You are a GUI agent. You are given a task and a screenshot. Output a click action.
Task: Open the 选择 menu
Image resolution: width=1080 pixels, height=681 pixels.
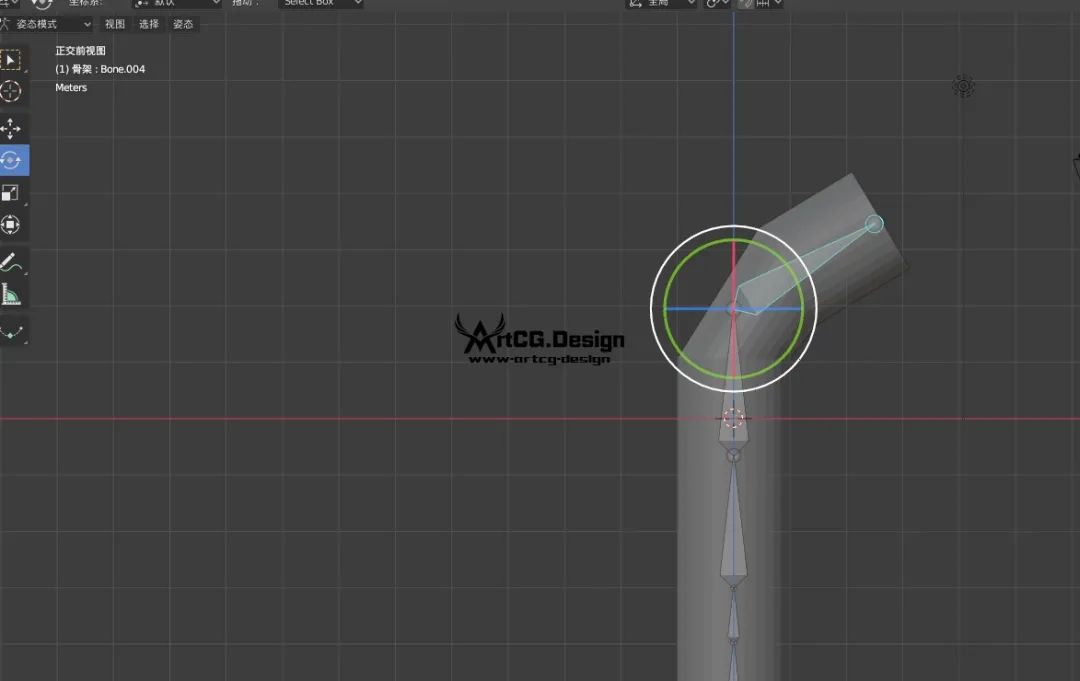[x=149, y=24]
